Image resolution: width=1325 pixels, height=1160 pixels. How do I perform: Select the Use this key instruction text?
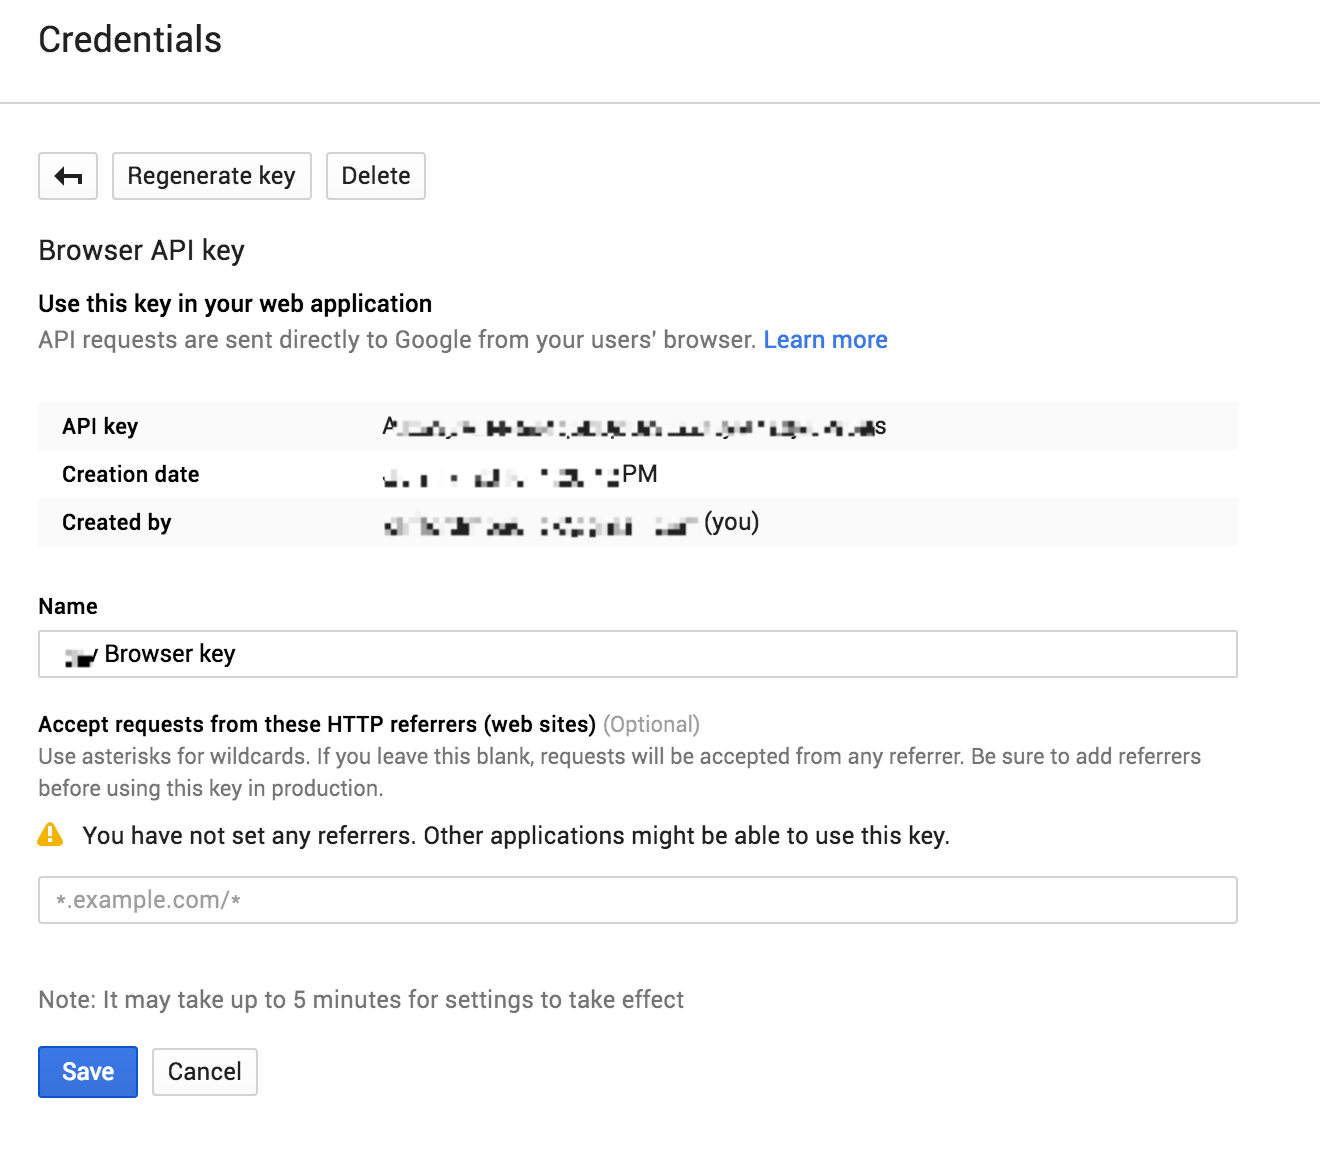(234, 303)
